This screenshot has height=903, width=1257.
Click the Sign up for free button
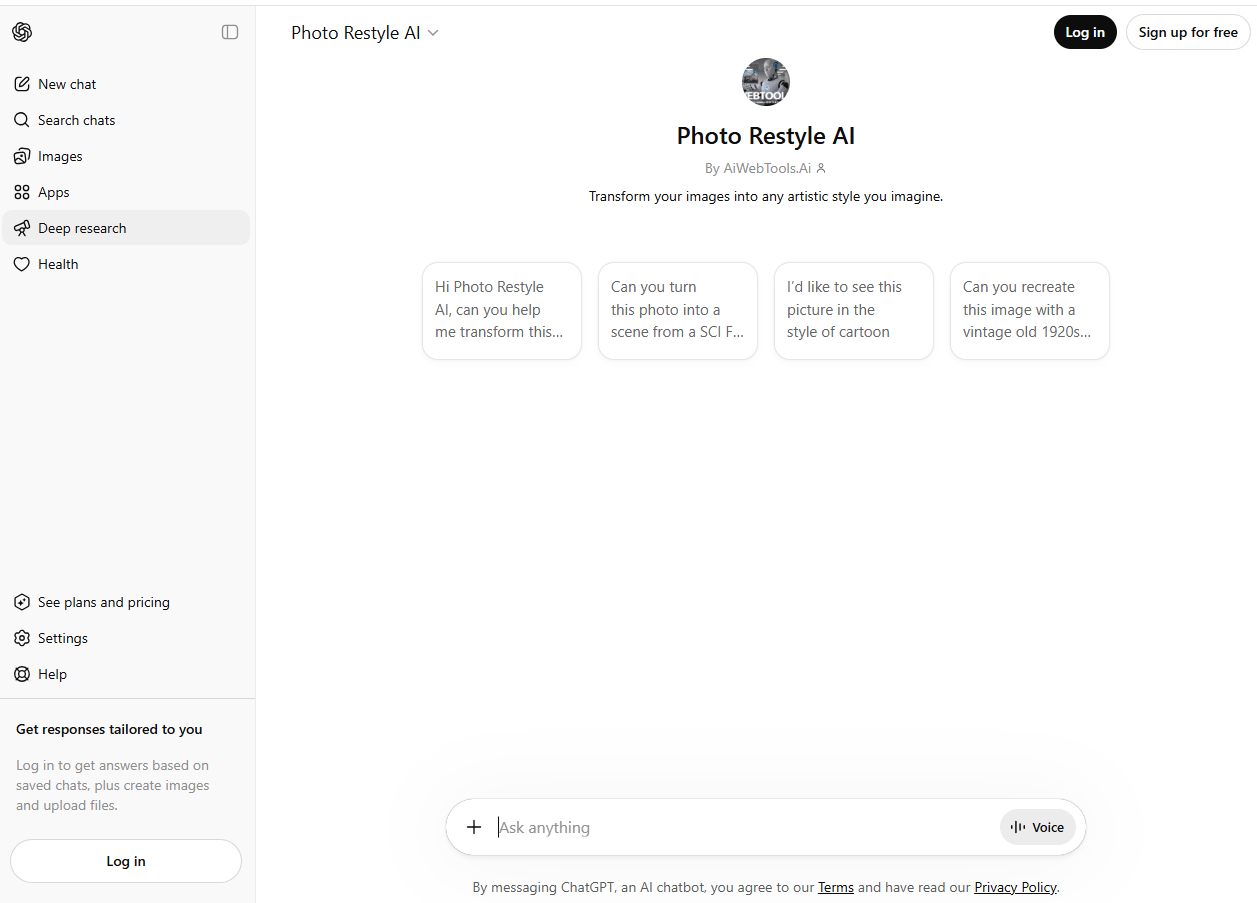click(1188, 32)
